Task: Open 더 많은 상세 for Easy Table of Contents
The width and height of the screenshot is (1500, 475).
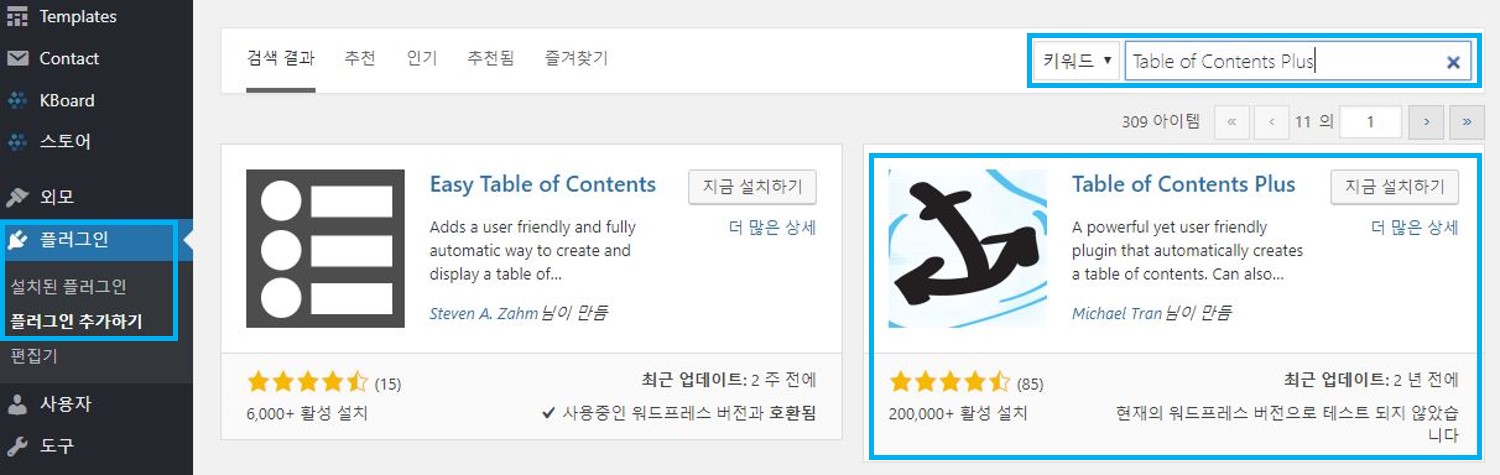Action: tap(772, 227)
